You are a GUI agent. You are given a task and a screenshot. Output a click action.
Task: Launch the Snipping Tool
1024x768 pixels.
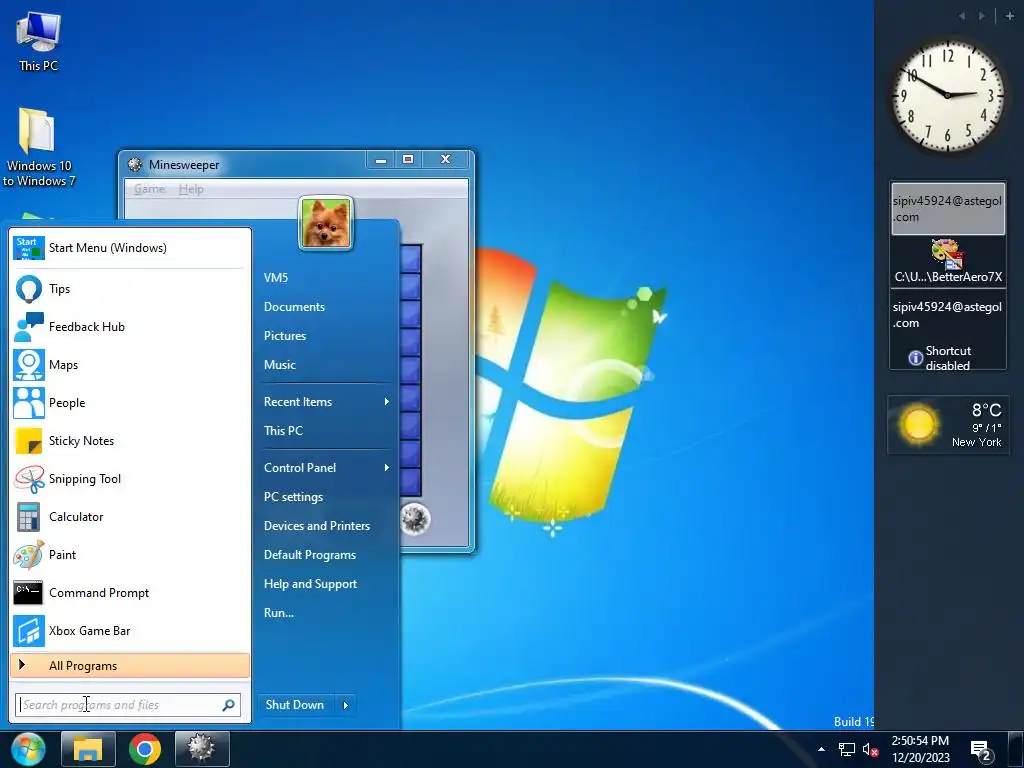(x=130, y=479)
